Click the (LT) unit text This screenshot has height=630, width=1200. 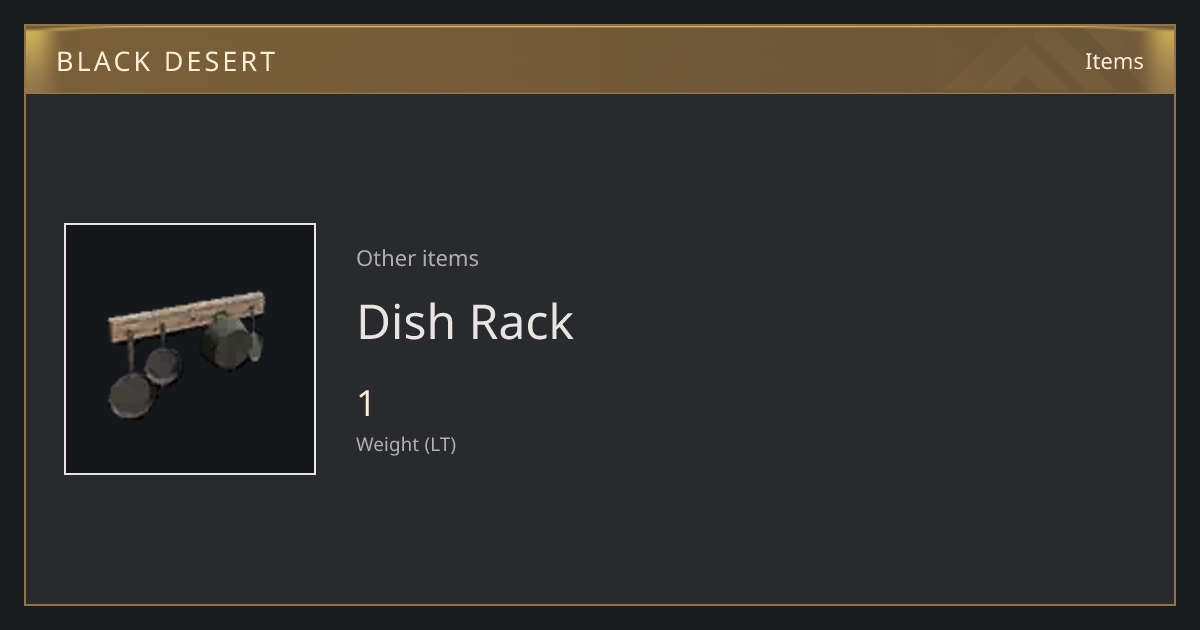click(440, 444)
